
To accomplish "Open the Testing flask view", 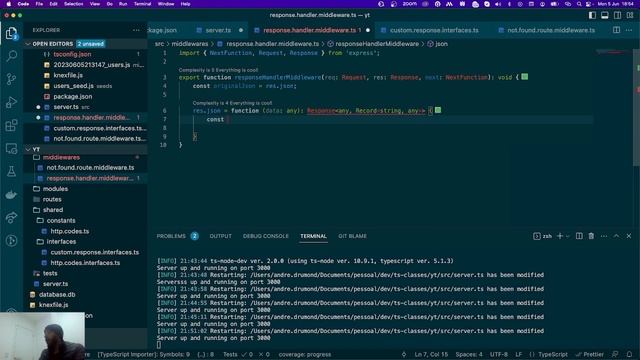I will pos(11,171).
